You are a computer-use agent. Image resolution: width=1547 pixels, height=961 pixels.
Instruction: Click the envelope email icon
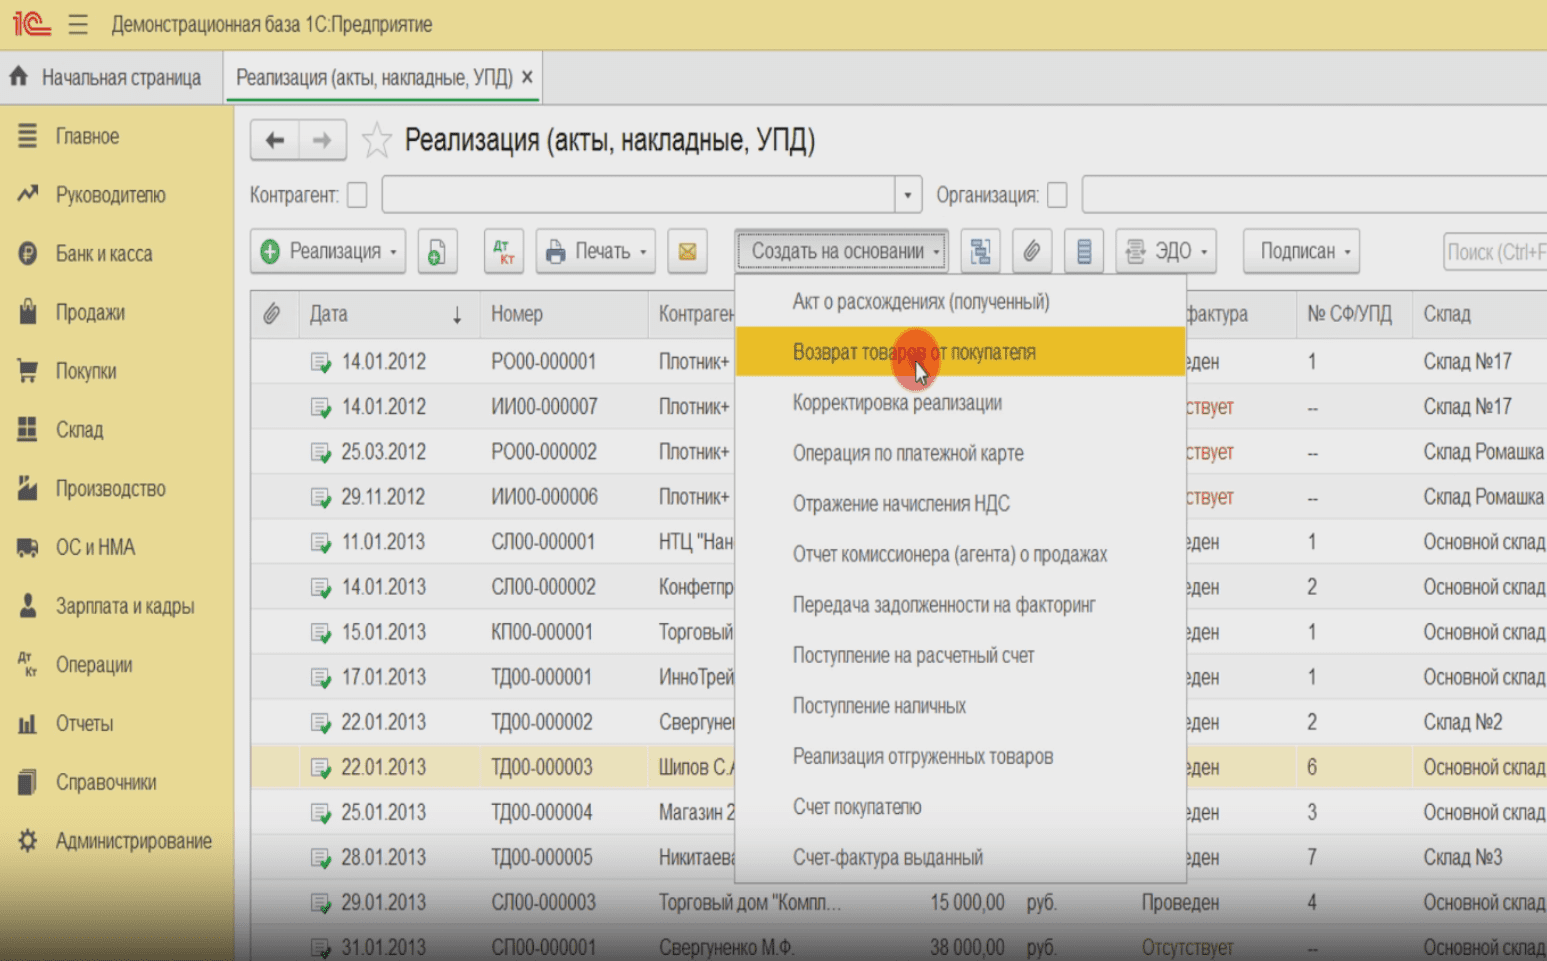point(687,252)
